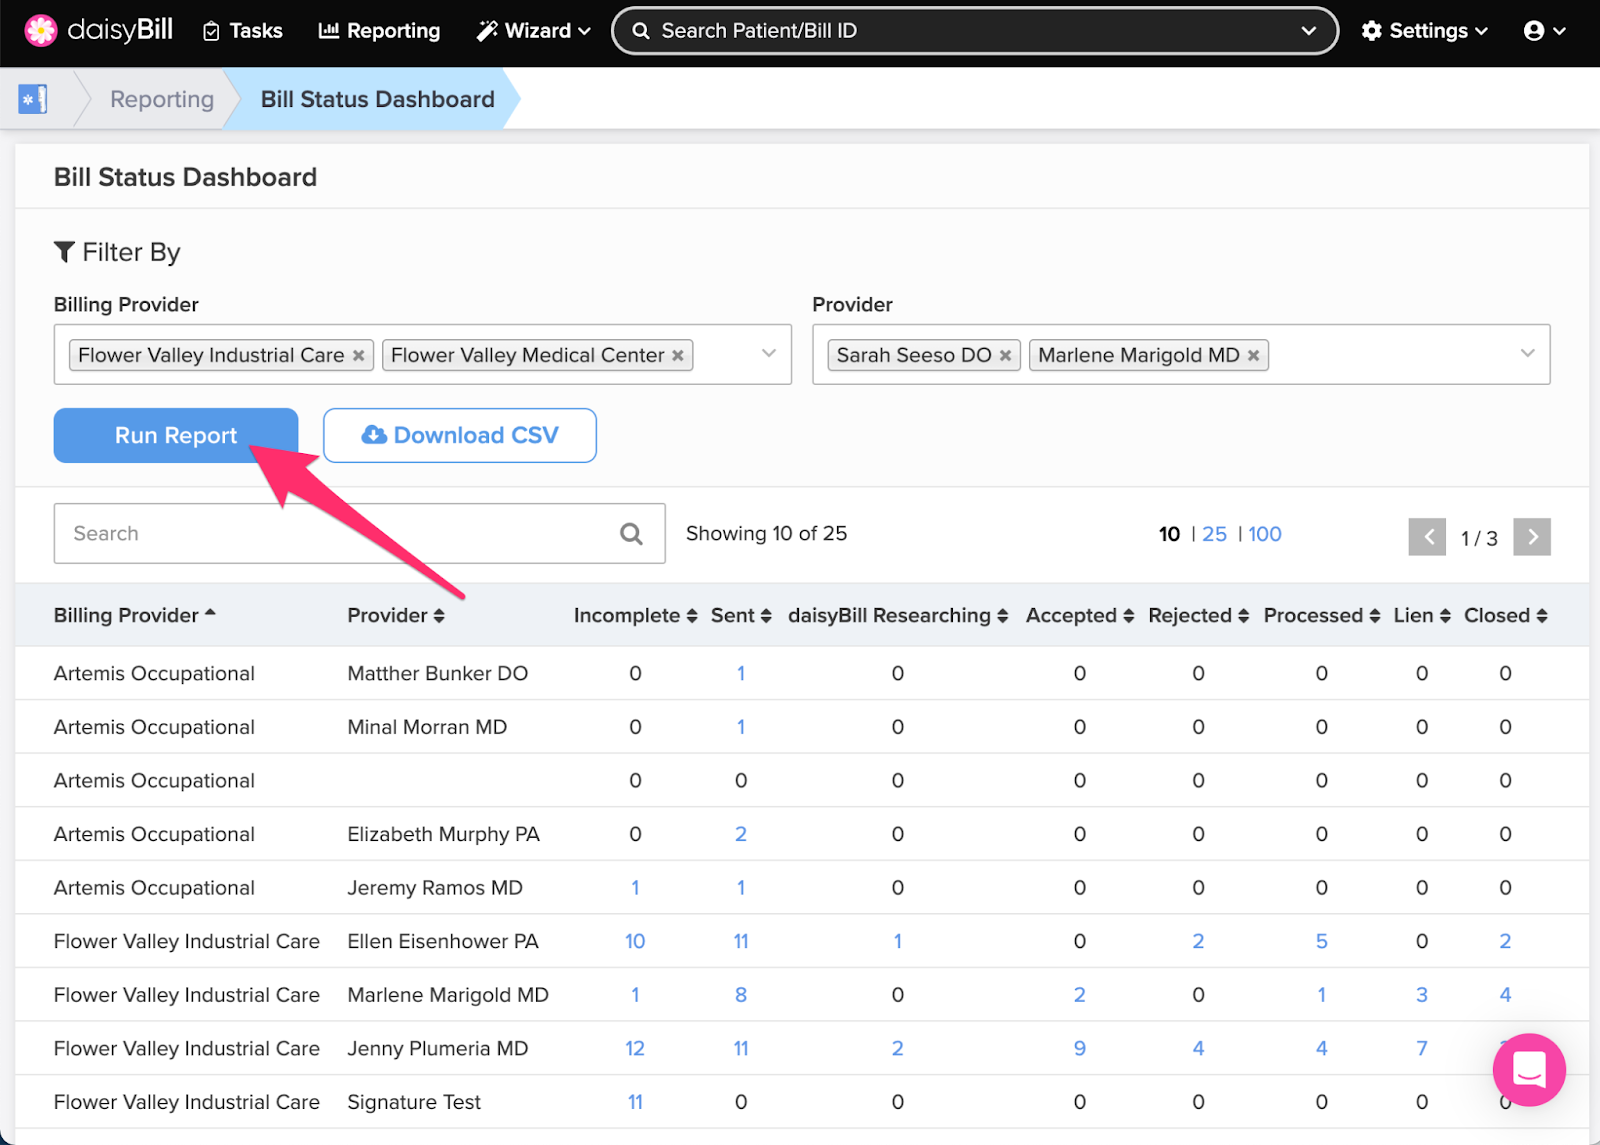This screenshot has height=1145, width=1600.
Task: Show 25 rows per page
Action: pyautogui.click(x=1214, y=534)
